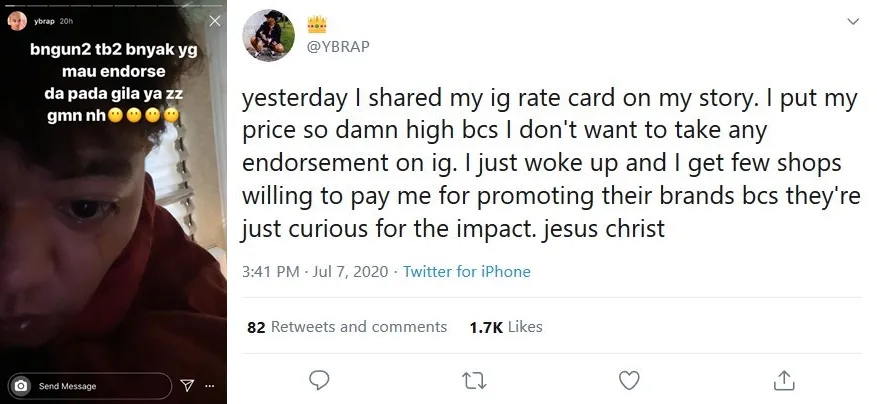Viewport: 877px width, 404px height.
Task: Expand the tweet options chevron
Action: (x=853, y=22)
